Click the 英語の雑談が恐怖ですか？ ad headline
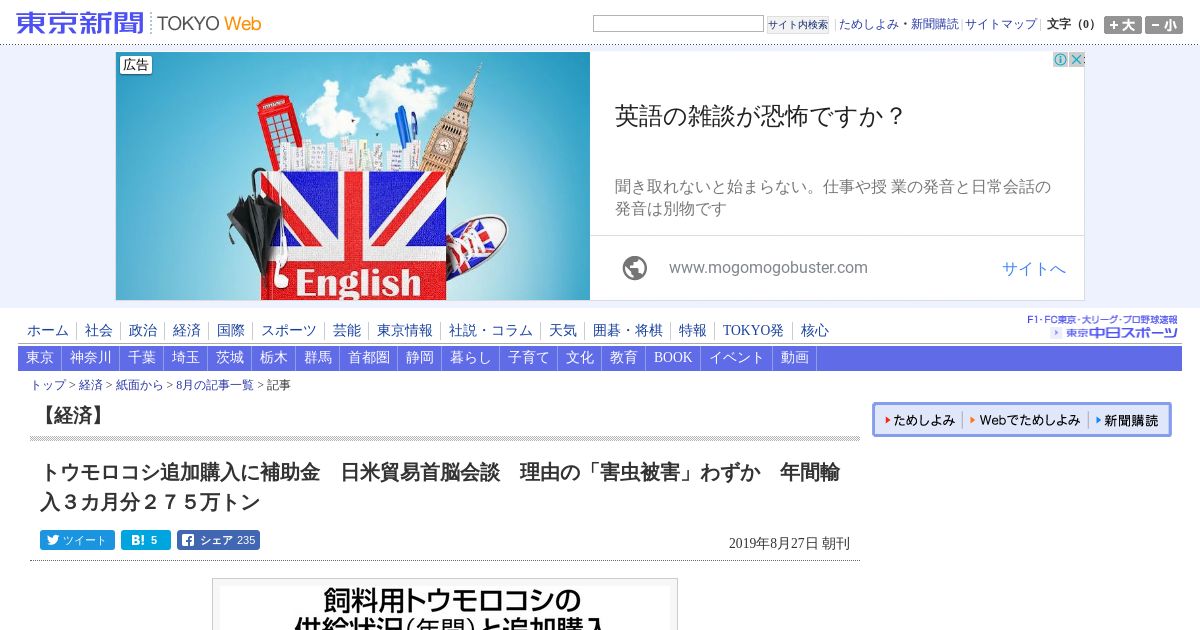The height and width of the screenshot is (630, 1200). click(x=760, y=116)
